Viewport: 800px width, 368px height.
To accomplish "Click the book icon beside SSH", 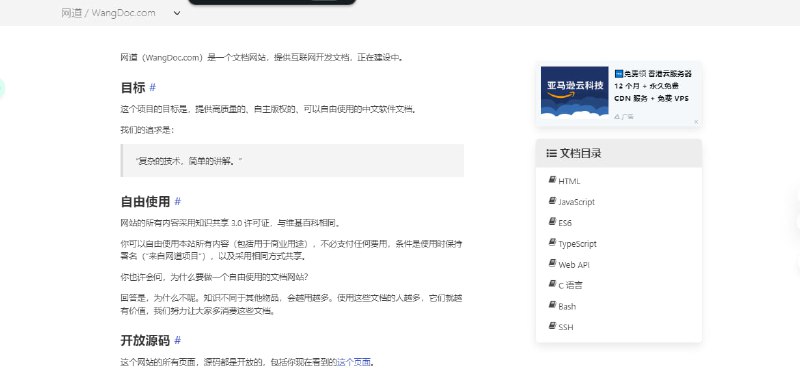I will click(552, 326).
